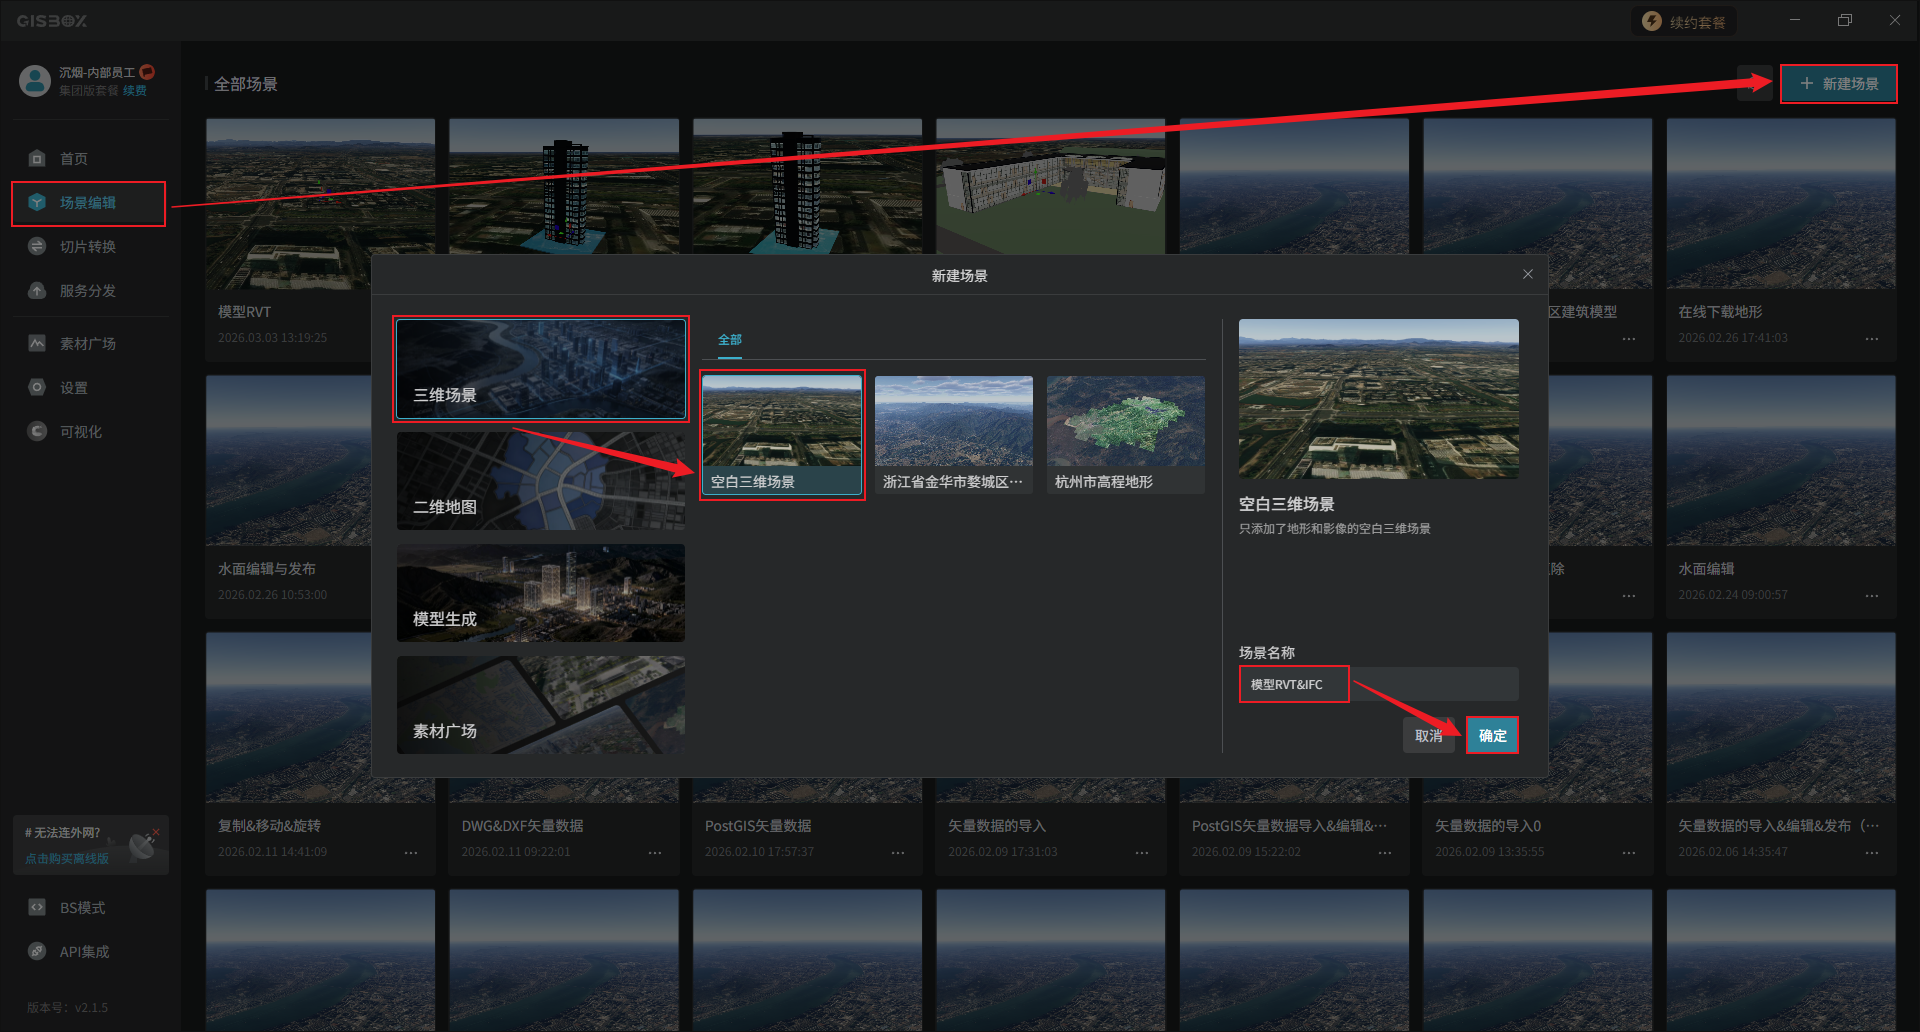The image size is (1920, 1032).
Task: Open the Material Plaza (素材广场) sidebar icon
Action: [37, 344]
